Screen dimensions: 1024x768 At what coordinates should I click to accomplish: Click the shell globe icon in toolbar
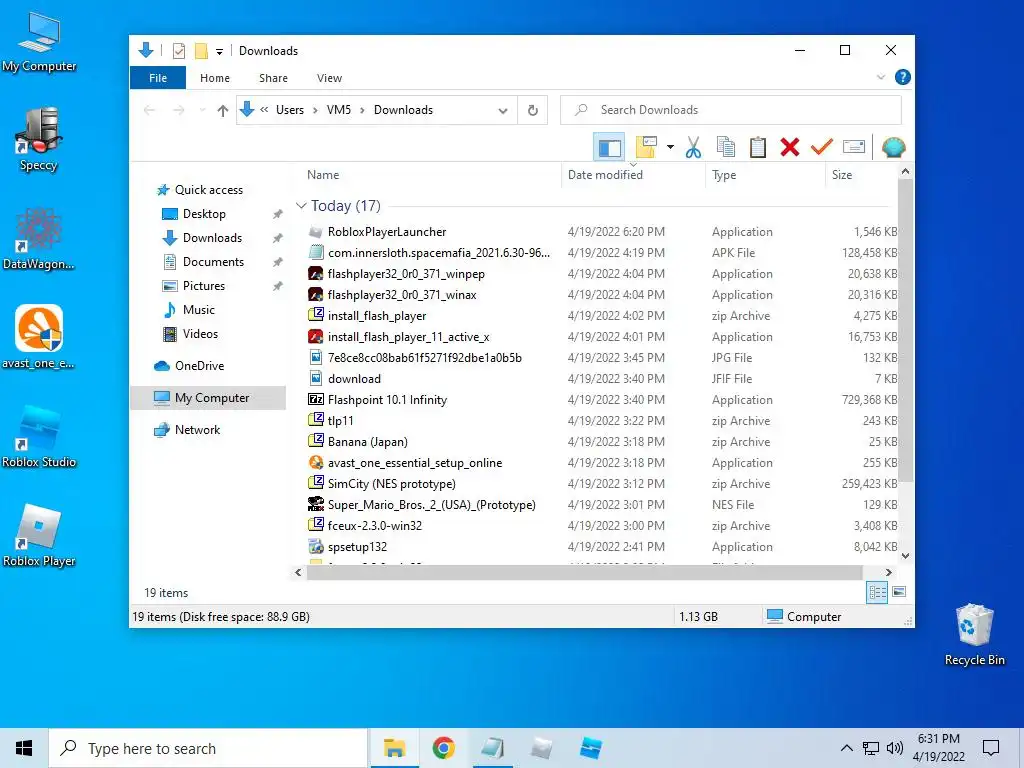893,148
